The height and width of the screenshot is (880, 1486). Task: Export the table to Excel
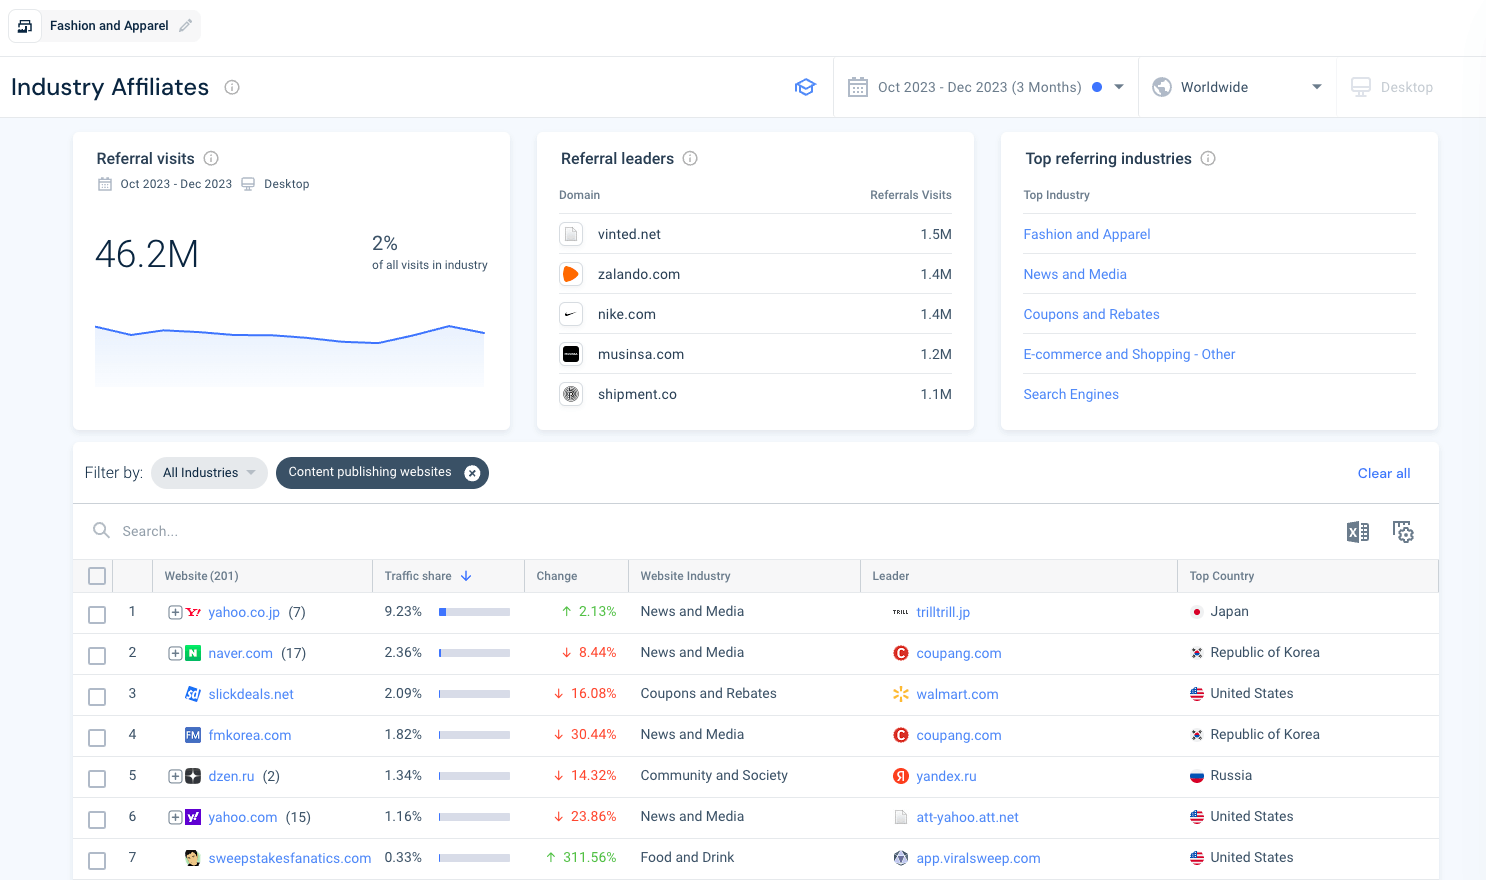[1357, 531]
